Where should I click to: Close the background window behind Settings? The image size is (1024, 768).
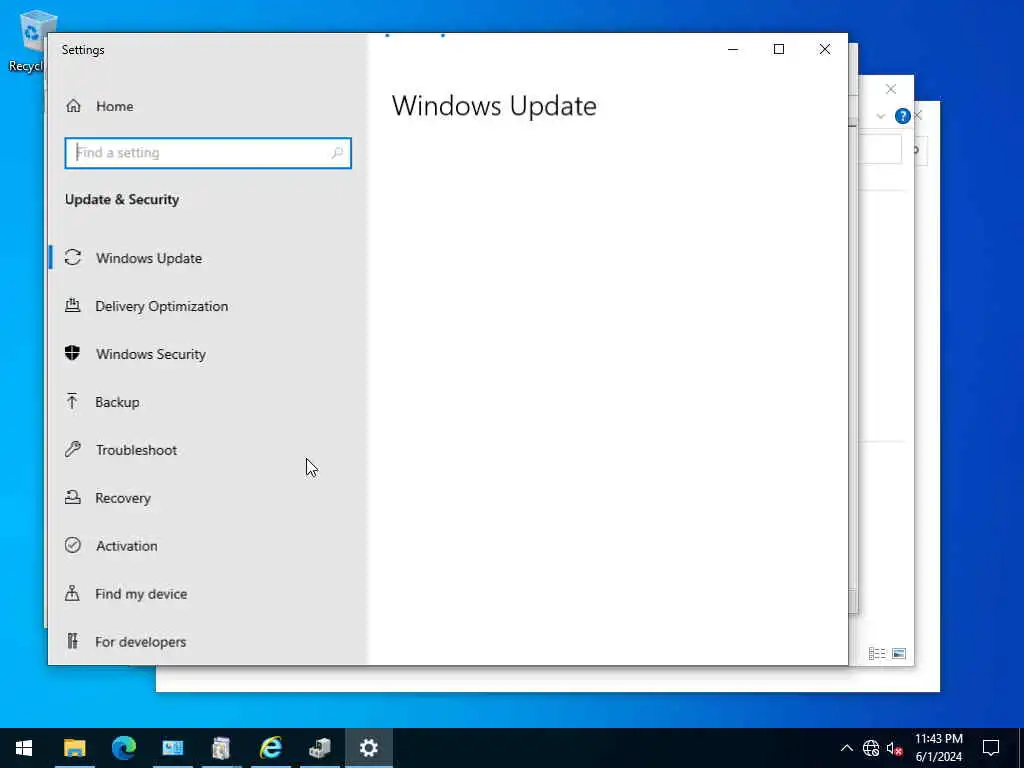coord(891,89)
